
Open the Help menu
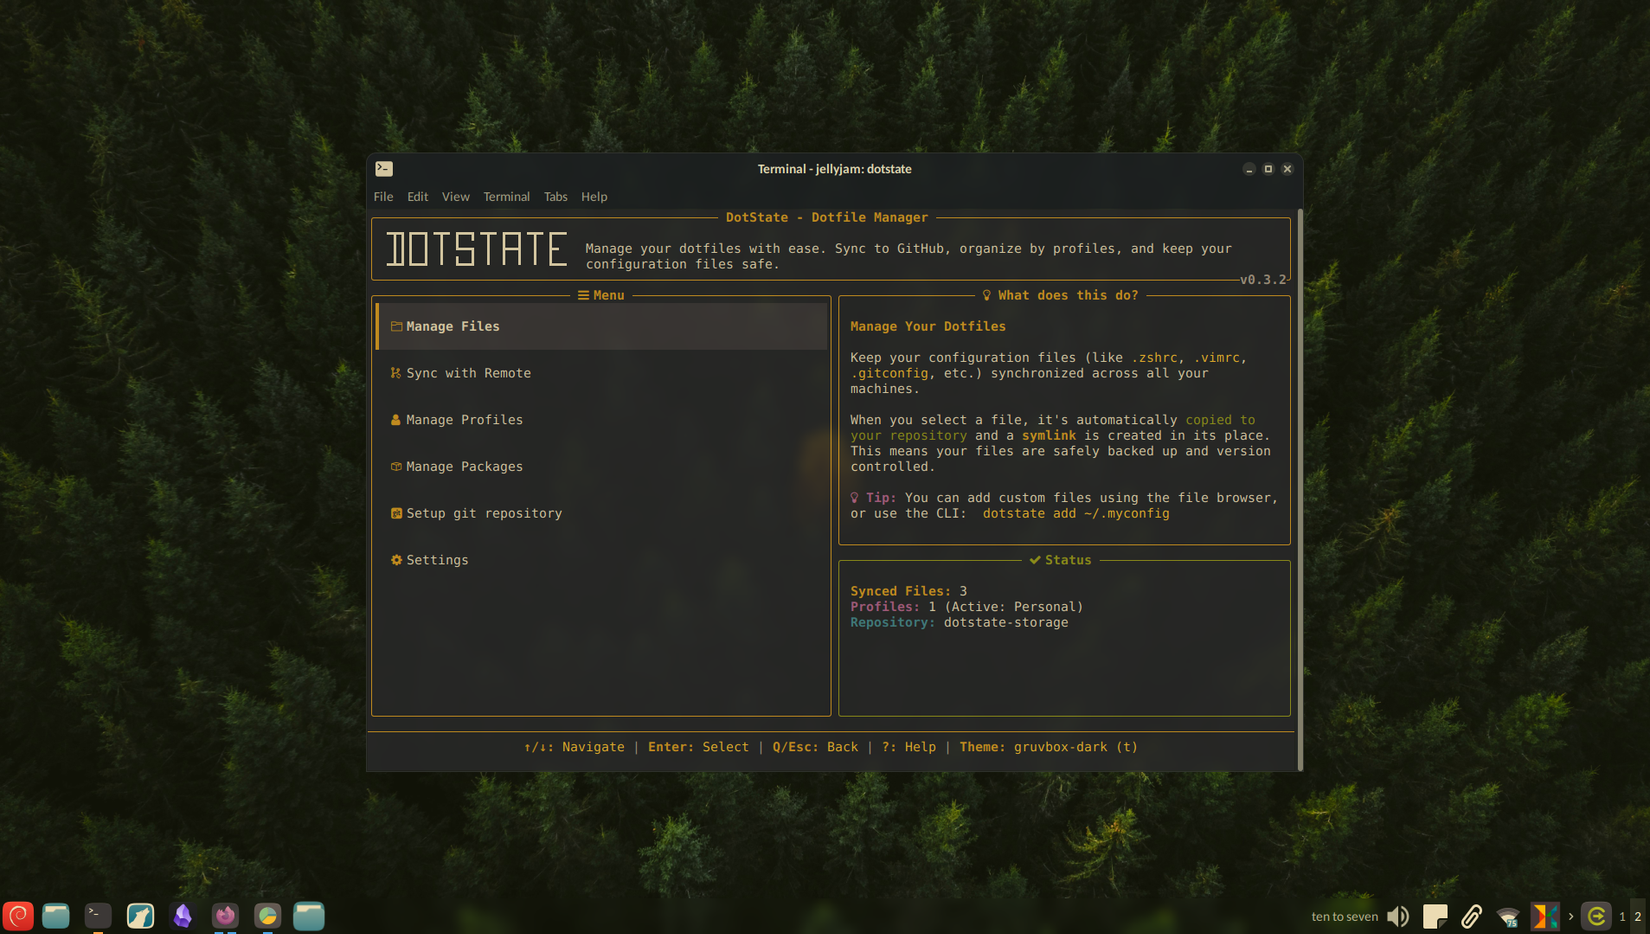[594, 197]
